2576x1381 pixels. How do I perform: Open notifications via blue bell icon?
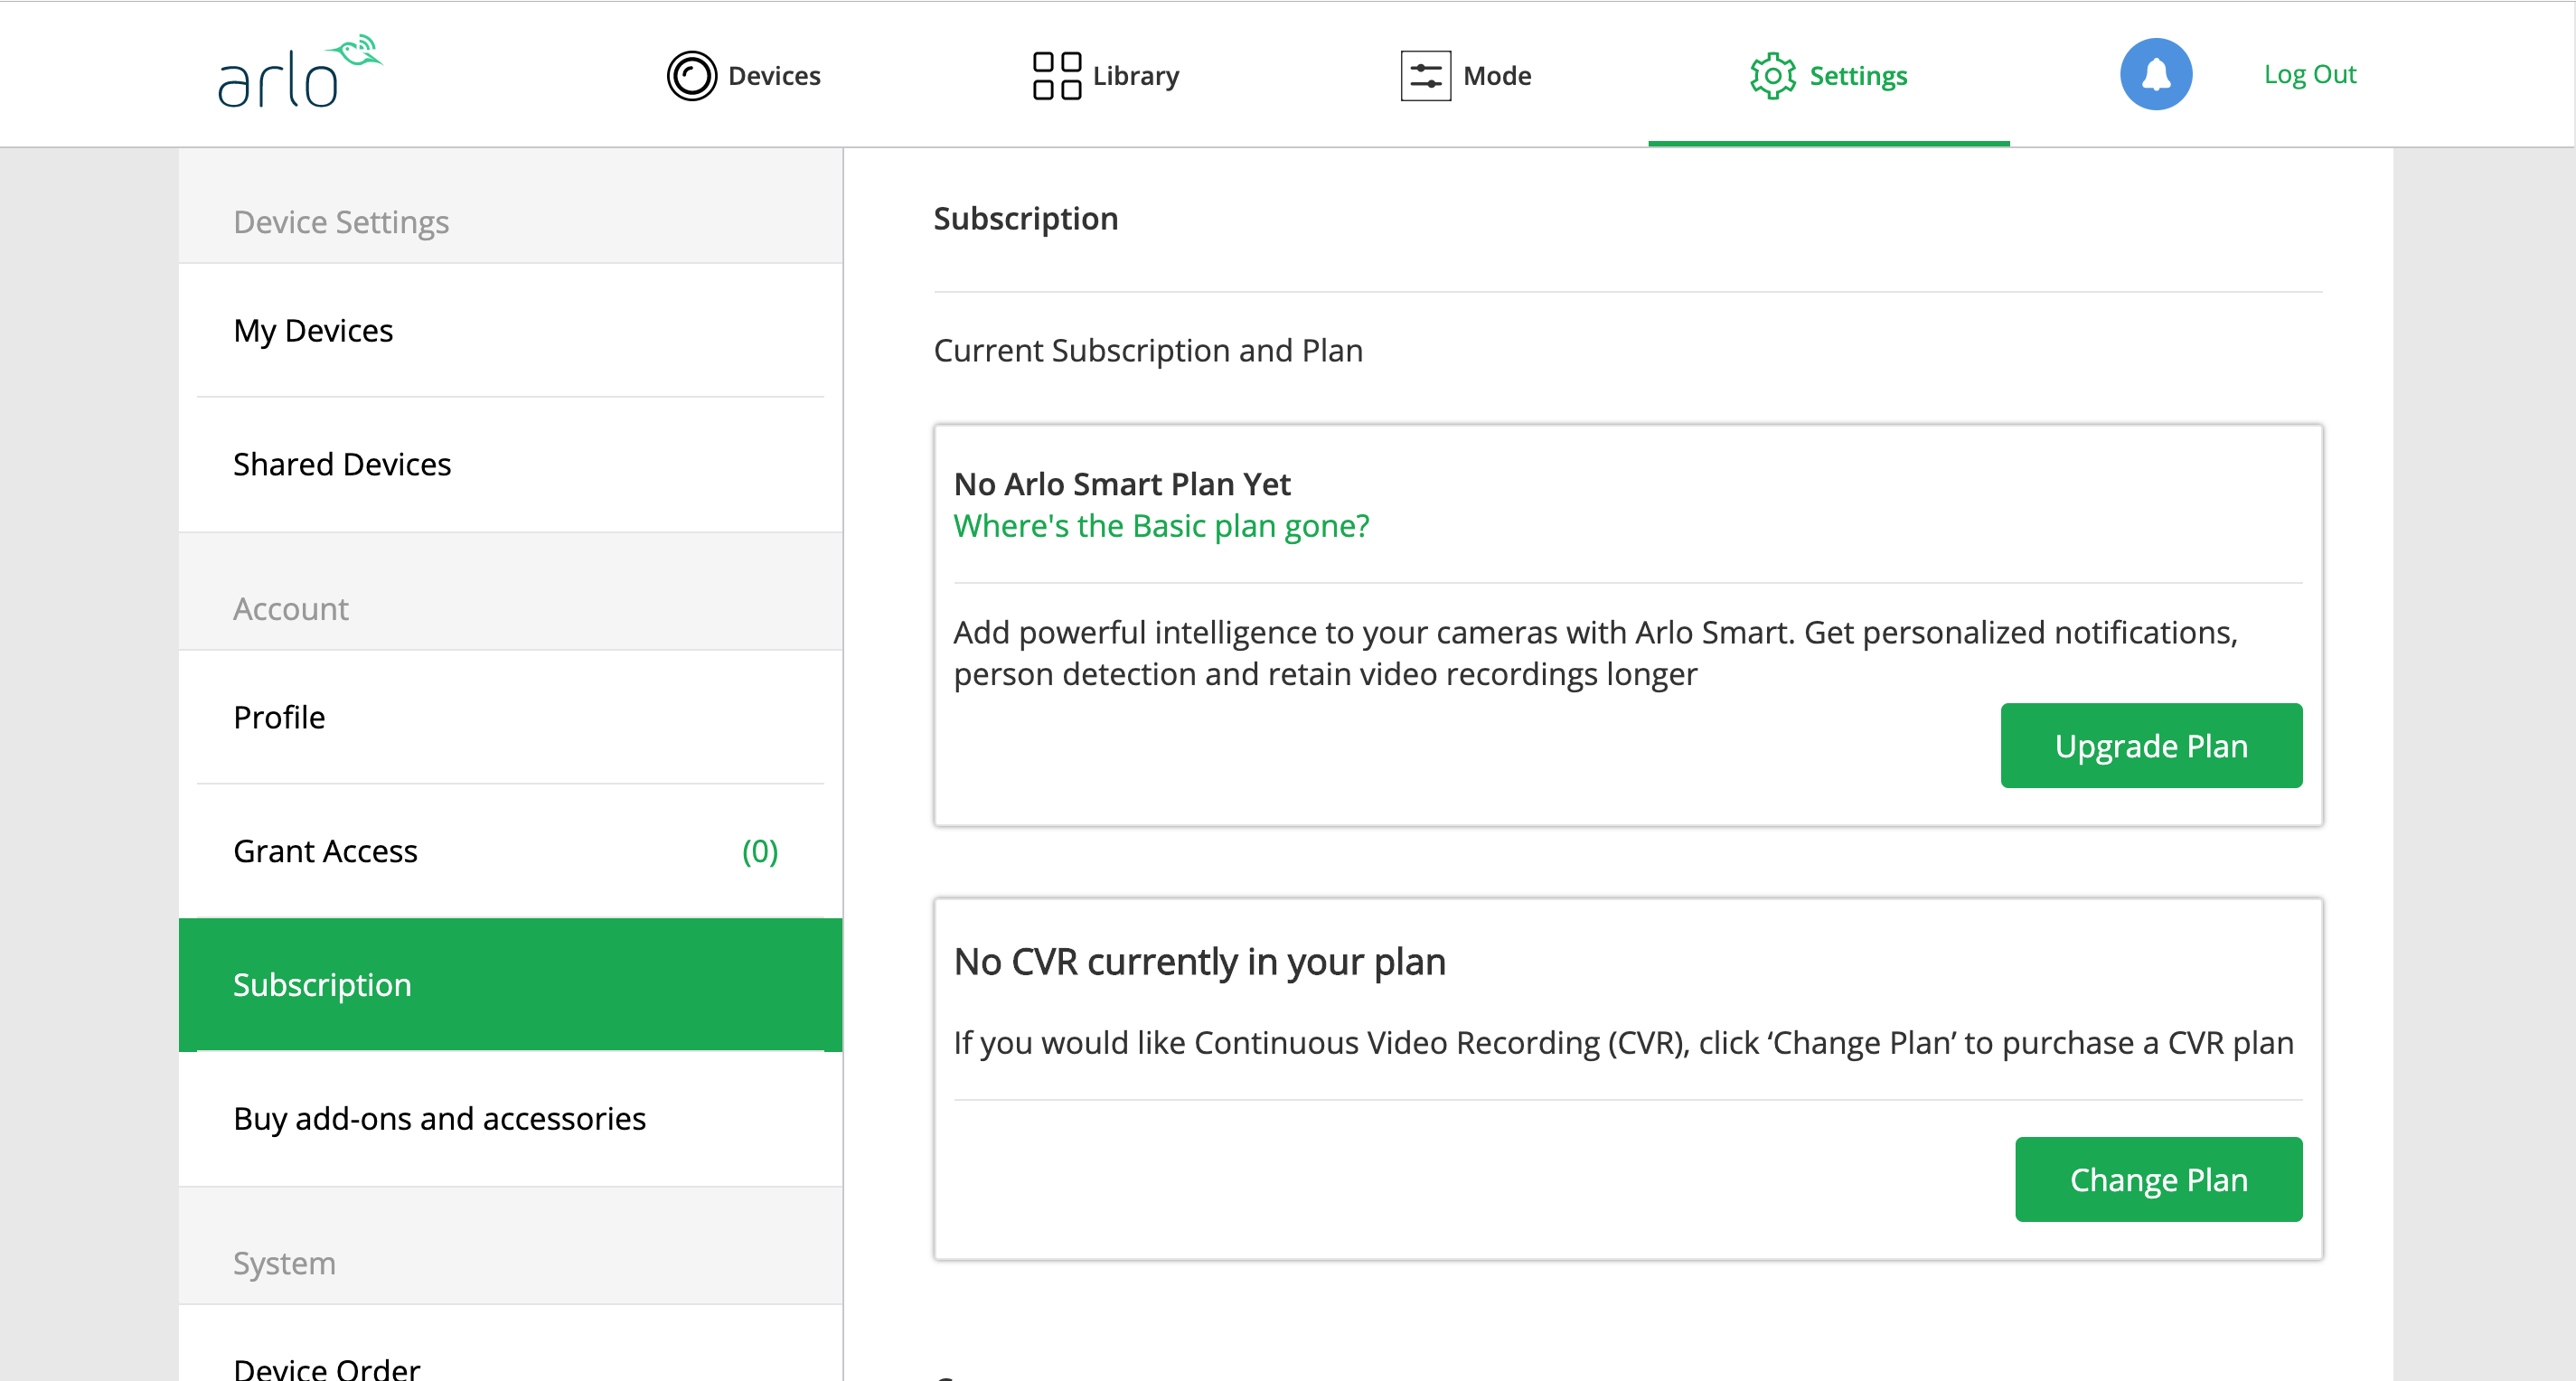[2155, 74]
